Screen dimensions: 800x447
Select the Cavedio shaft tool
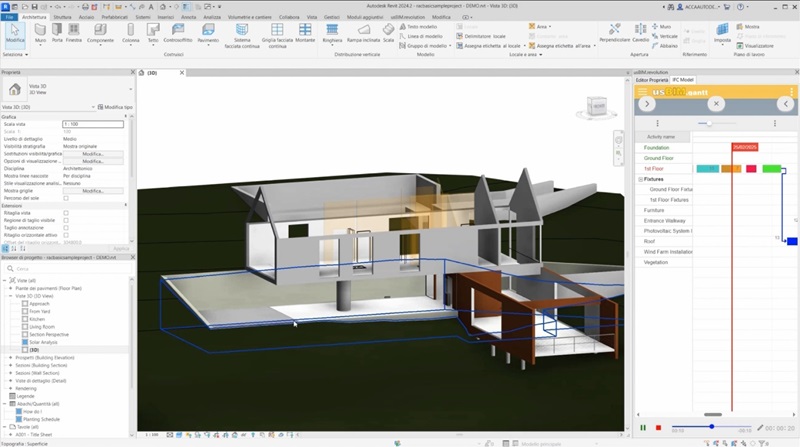click(x=640, y=33)
